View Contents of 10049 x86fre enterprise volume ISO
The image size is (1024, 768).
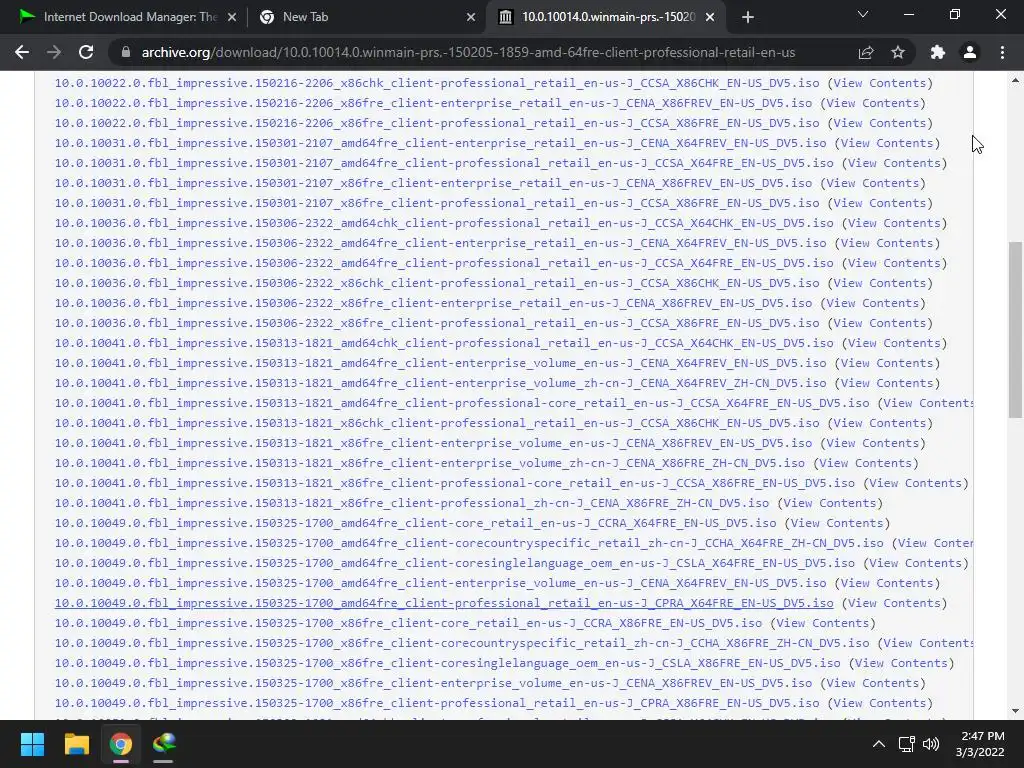click(x=872, y=684)
